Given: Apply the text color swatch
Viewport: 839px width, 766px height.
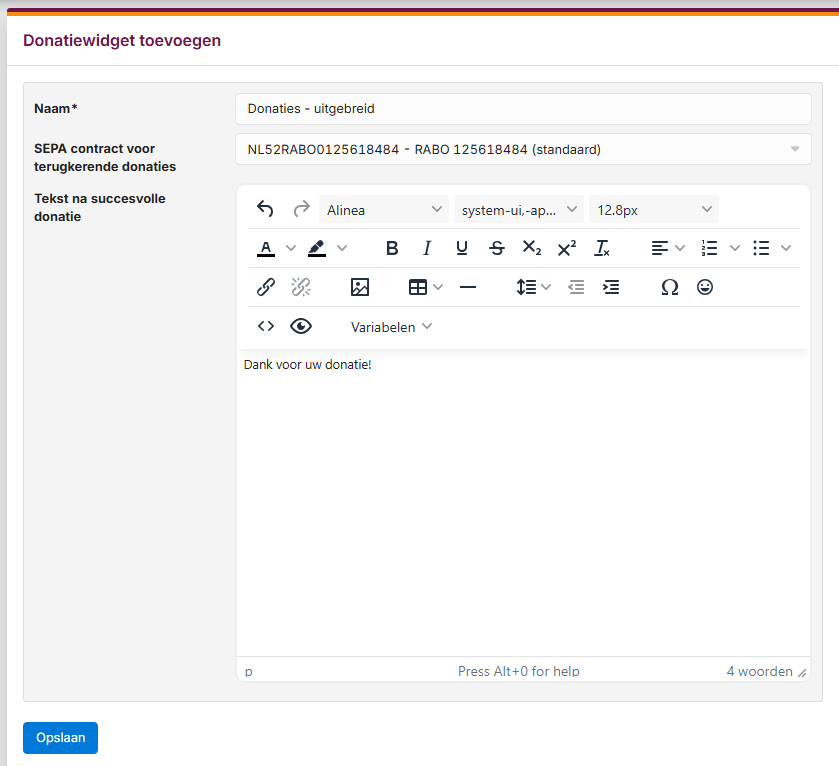Looking at the screenshot, I should point(266,248).
